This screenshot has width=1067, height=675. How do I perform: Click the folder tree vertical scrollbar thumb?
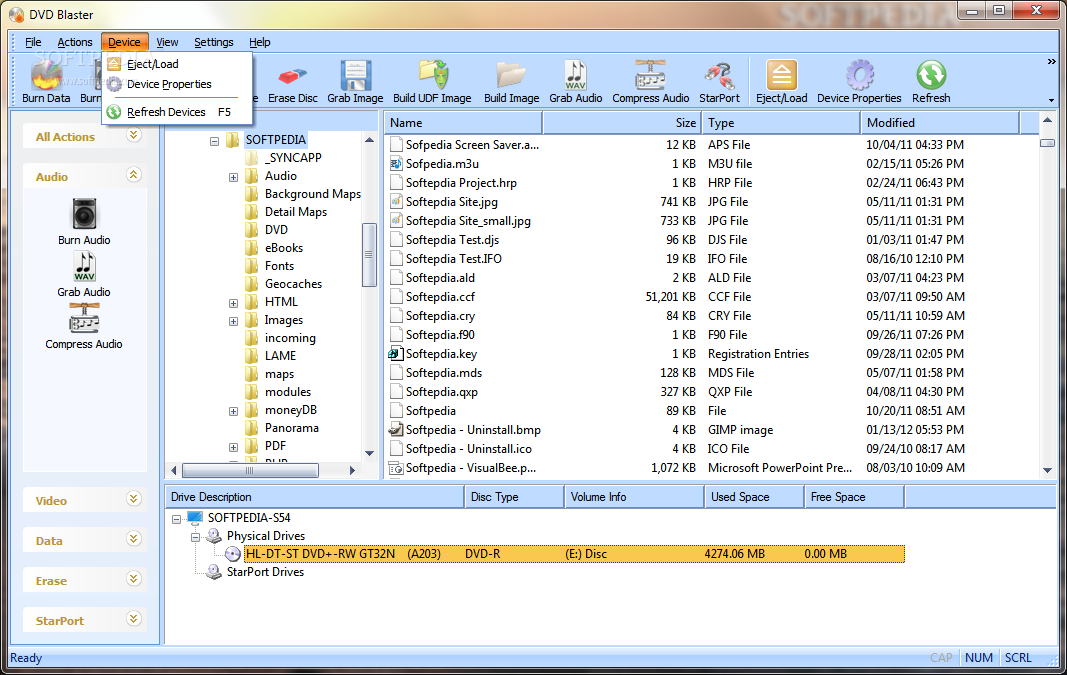(370, 254)
